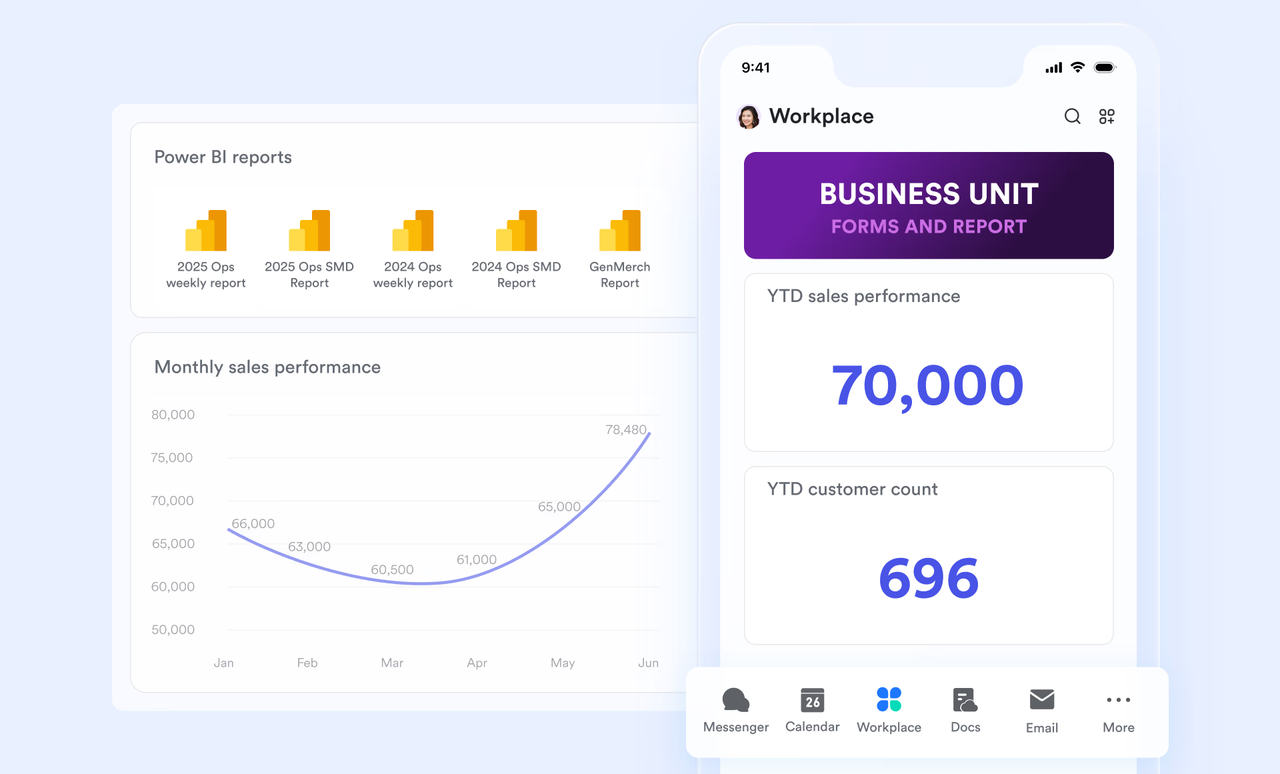
Task: Tap the Business Unit Forms and Report banner
Action: coord(928,206)
